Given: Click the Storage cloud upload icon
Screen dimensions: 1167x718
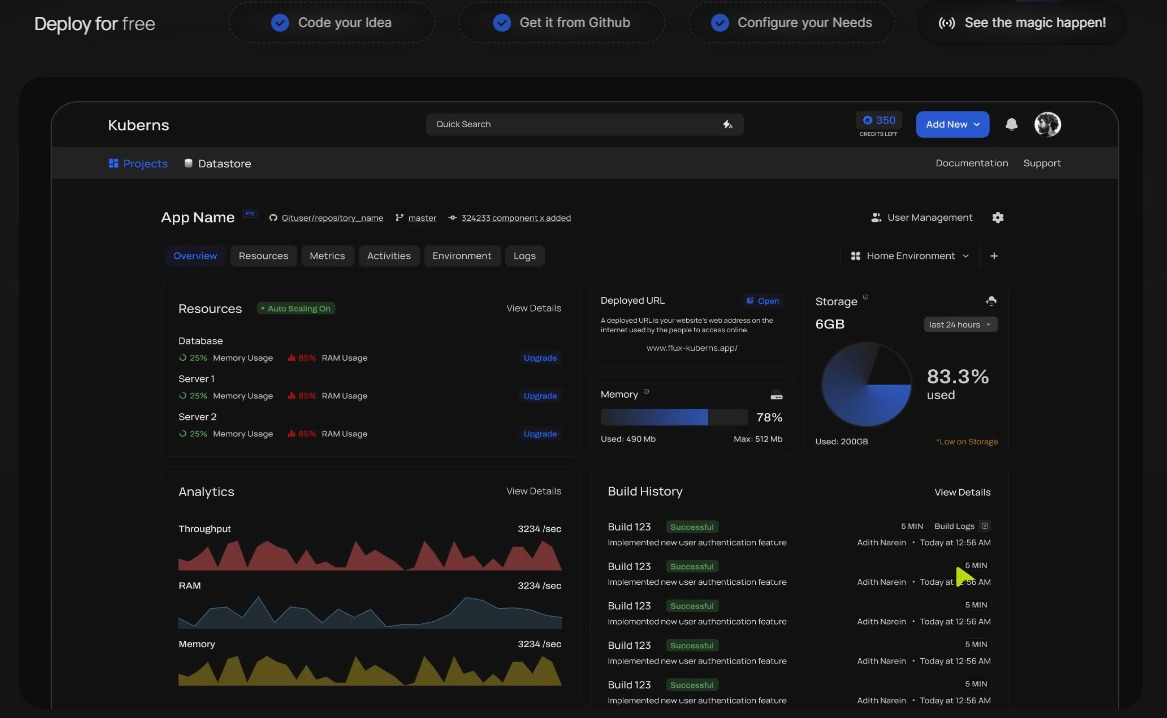Looking at the screenshot, I should pyautogui.click(x=991, y=301).
